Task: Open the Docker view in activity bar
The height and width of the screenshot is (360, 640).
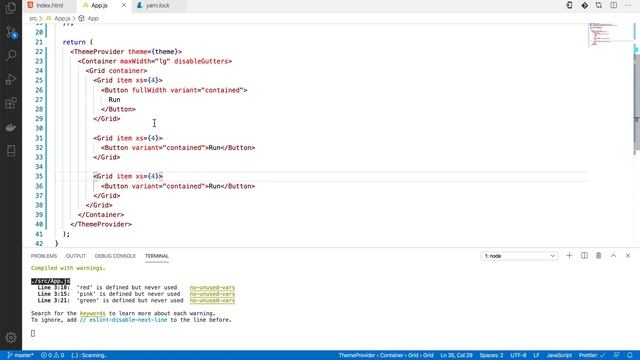Action: [11, 127]
